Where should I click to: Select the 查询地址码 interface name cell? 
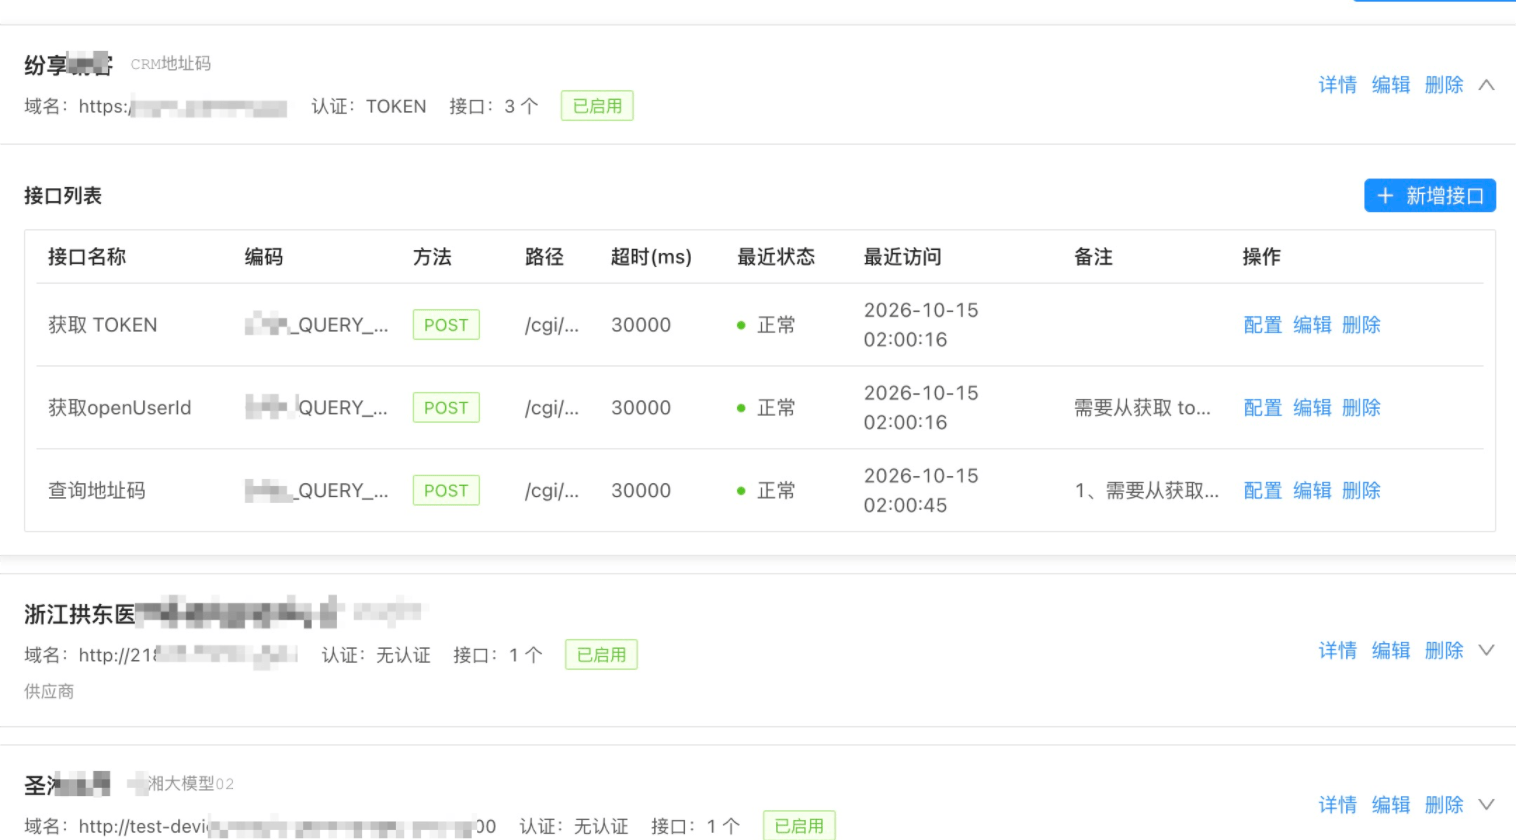[x=97, y=491]
